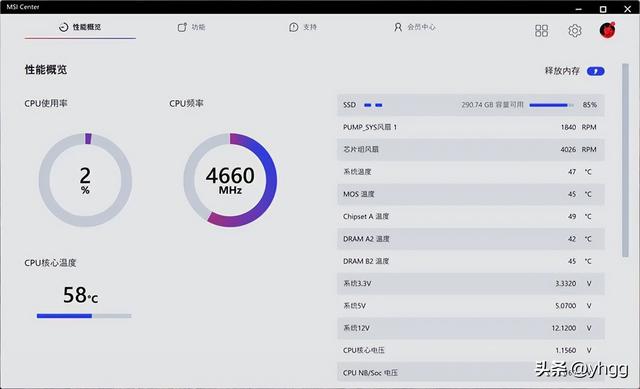Minimize the MSI Center window
Viewport: 640px width, 389px height.
click(x=578, y=9)
